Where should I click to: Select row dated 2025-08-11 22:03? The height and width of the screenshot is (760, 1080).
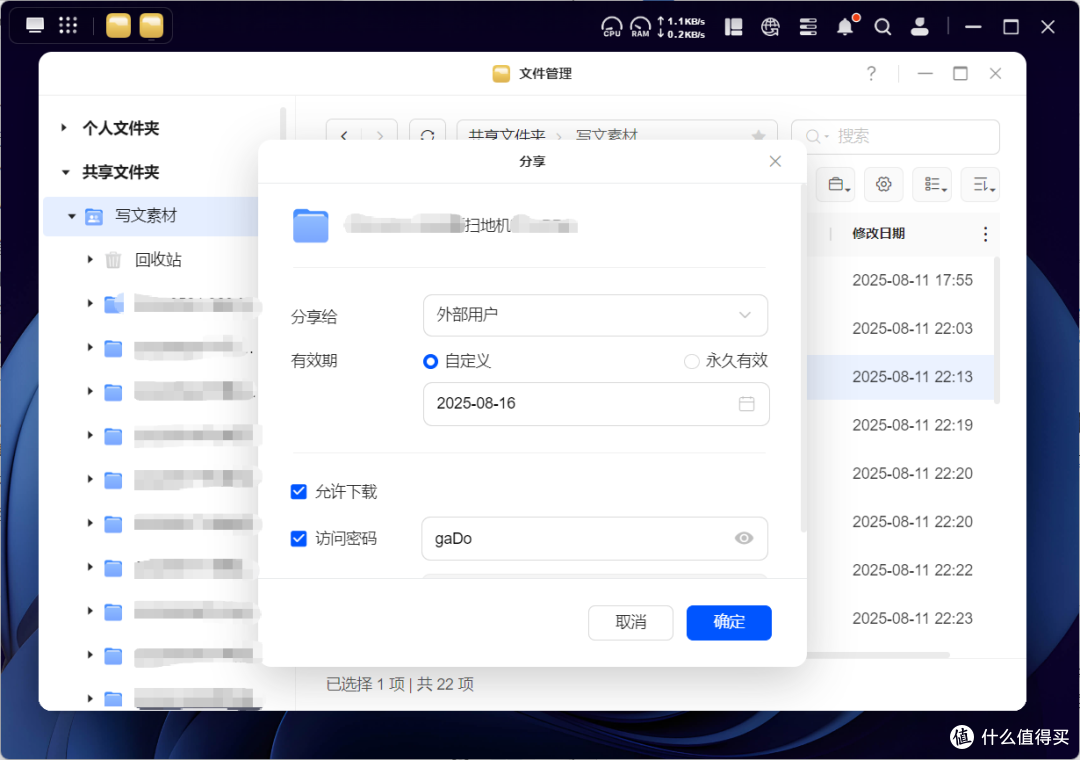click(x=901, y=328)
